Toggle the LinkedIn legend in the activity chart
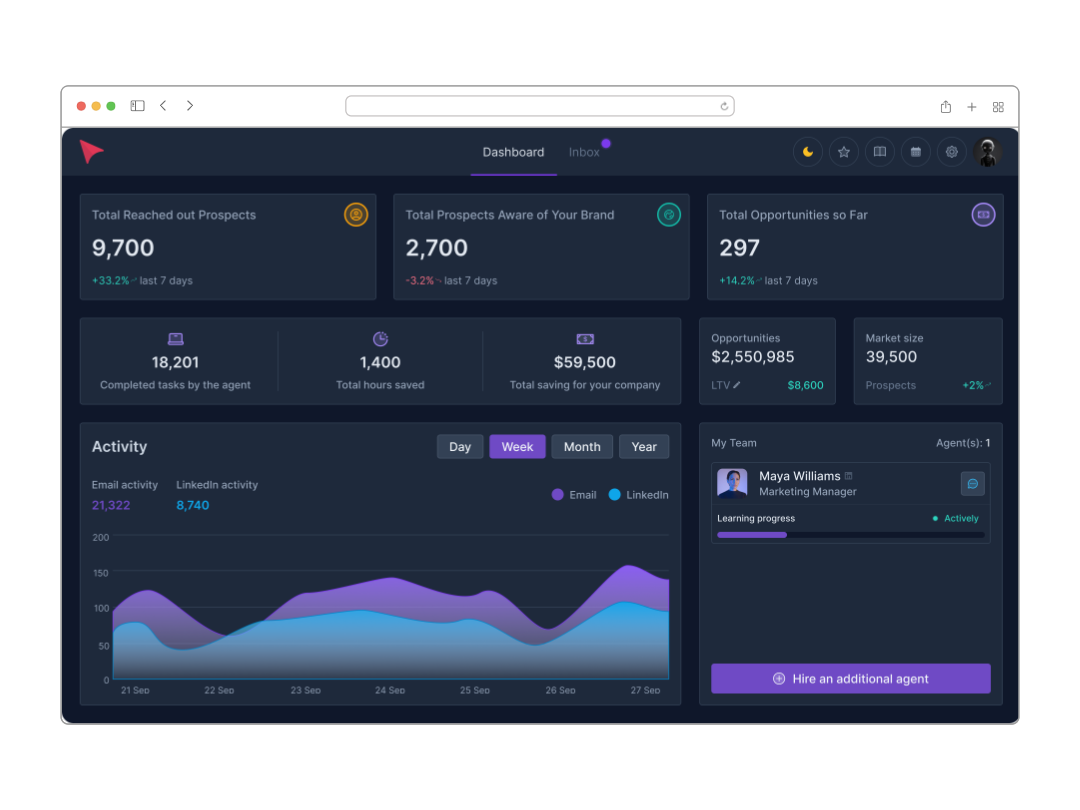Image resolution: width=1080 pixels, height=810 pixels. [x=638, y=494]
